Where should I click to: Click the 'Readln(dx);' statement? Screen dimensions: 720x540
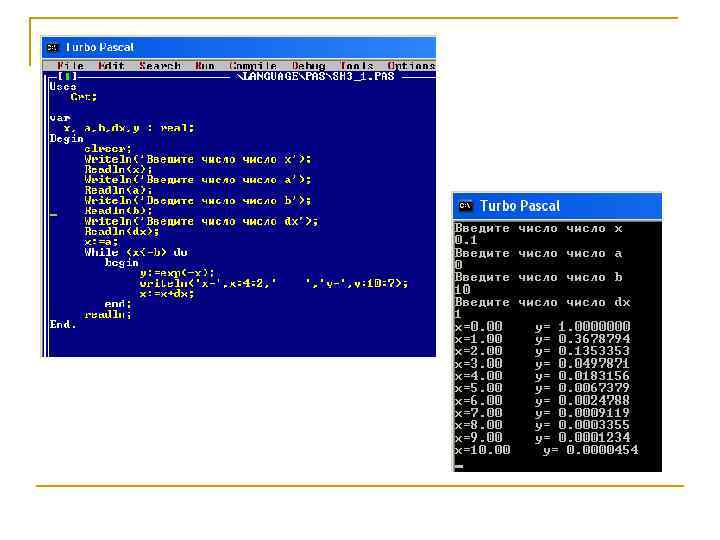click(x=122, y=231)
